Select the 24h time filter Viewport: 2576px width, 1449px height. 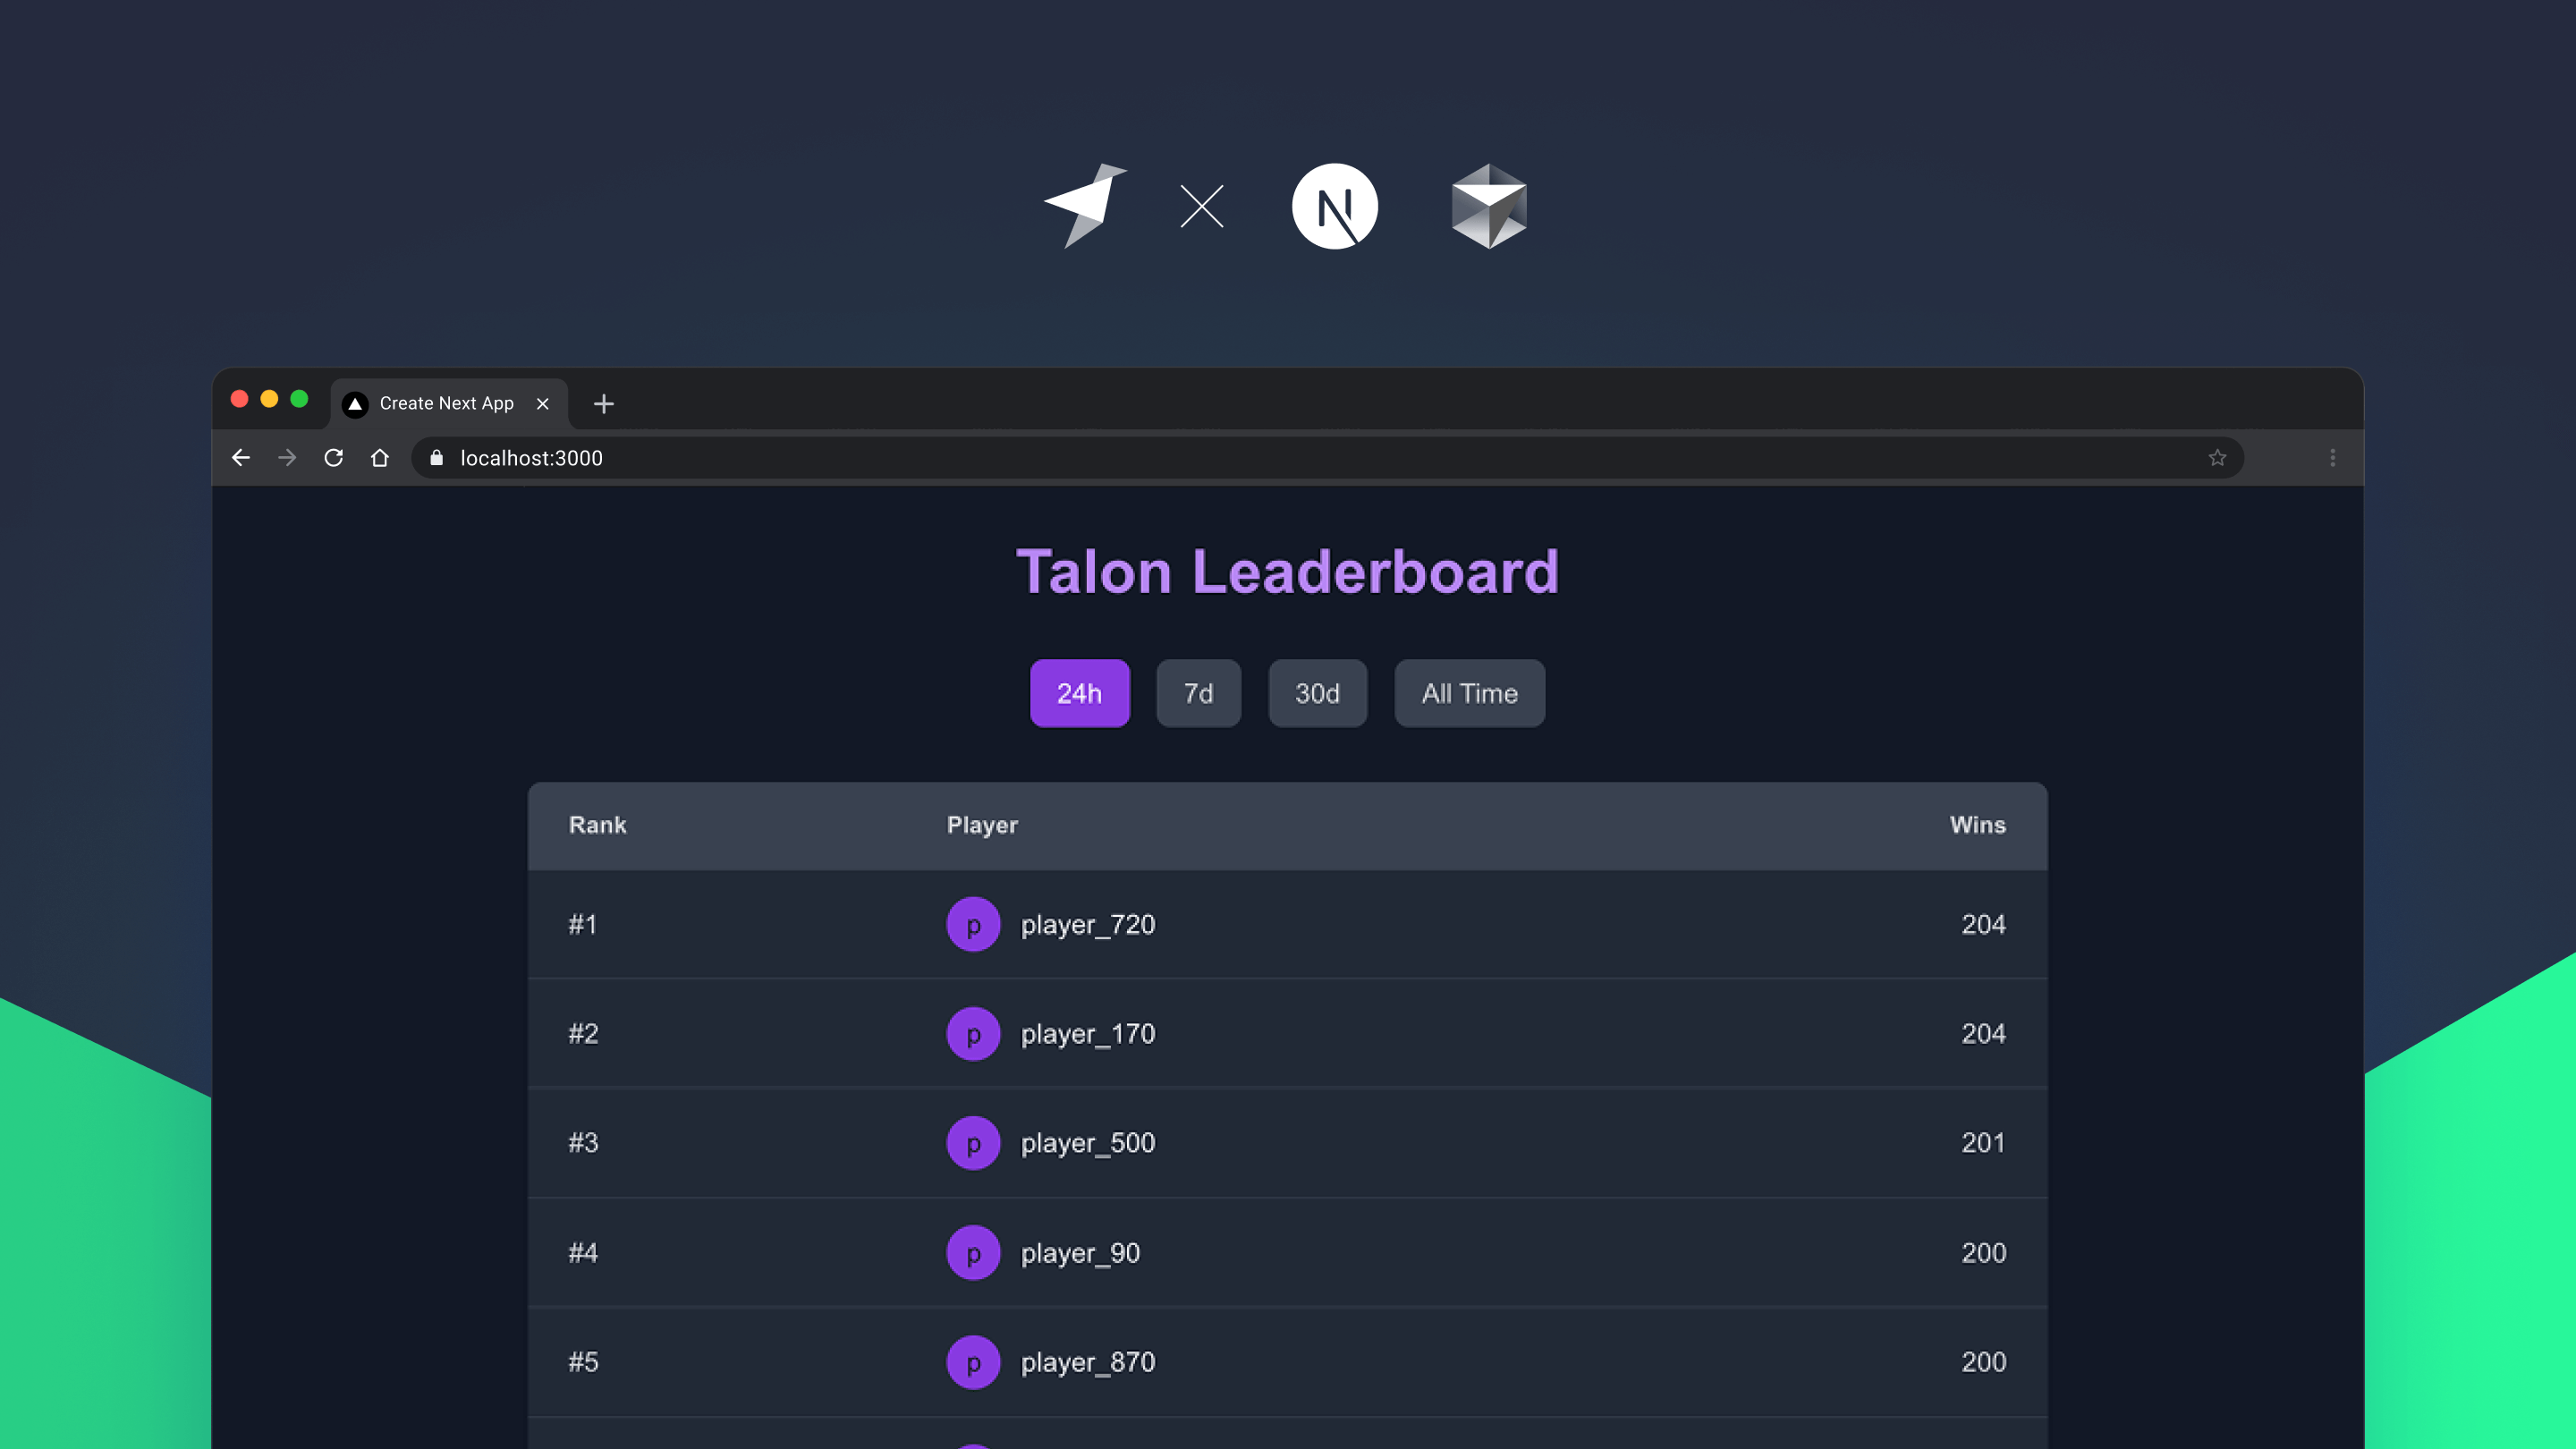[1079, 693]
